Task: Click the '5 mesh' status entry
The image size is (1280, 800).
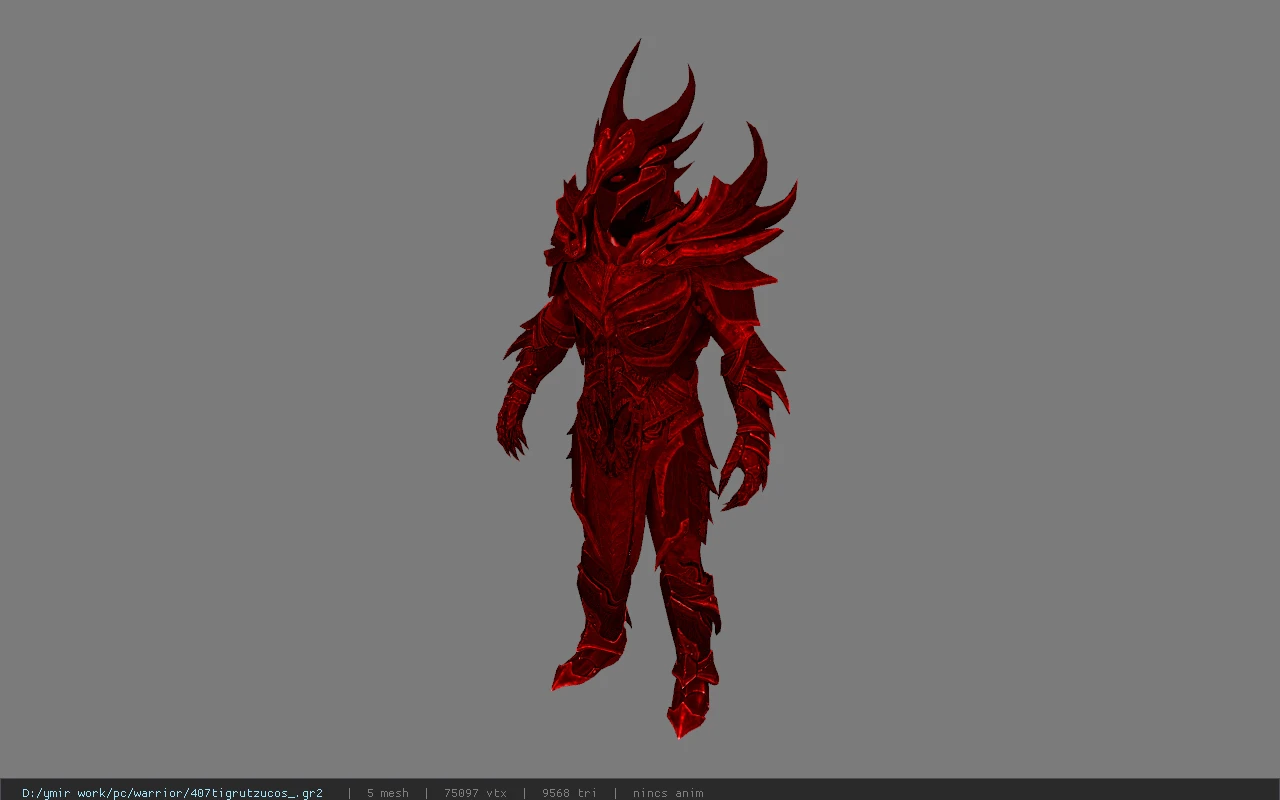Action: click(x=387, y=793)
